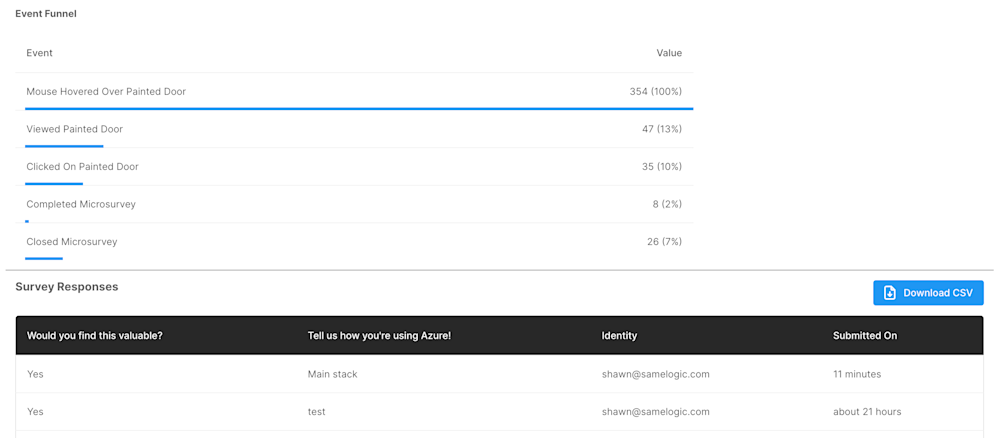Click the Submitted On column header
1000x438 pixels.
tap(865, 335)
